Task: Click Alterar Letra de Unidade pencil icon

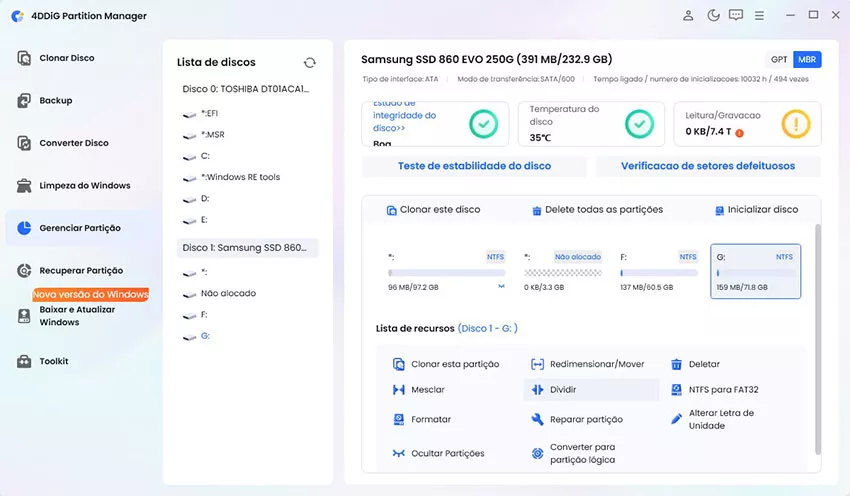Action: [677, 419]
